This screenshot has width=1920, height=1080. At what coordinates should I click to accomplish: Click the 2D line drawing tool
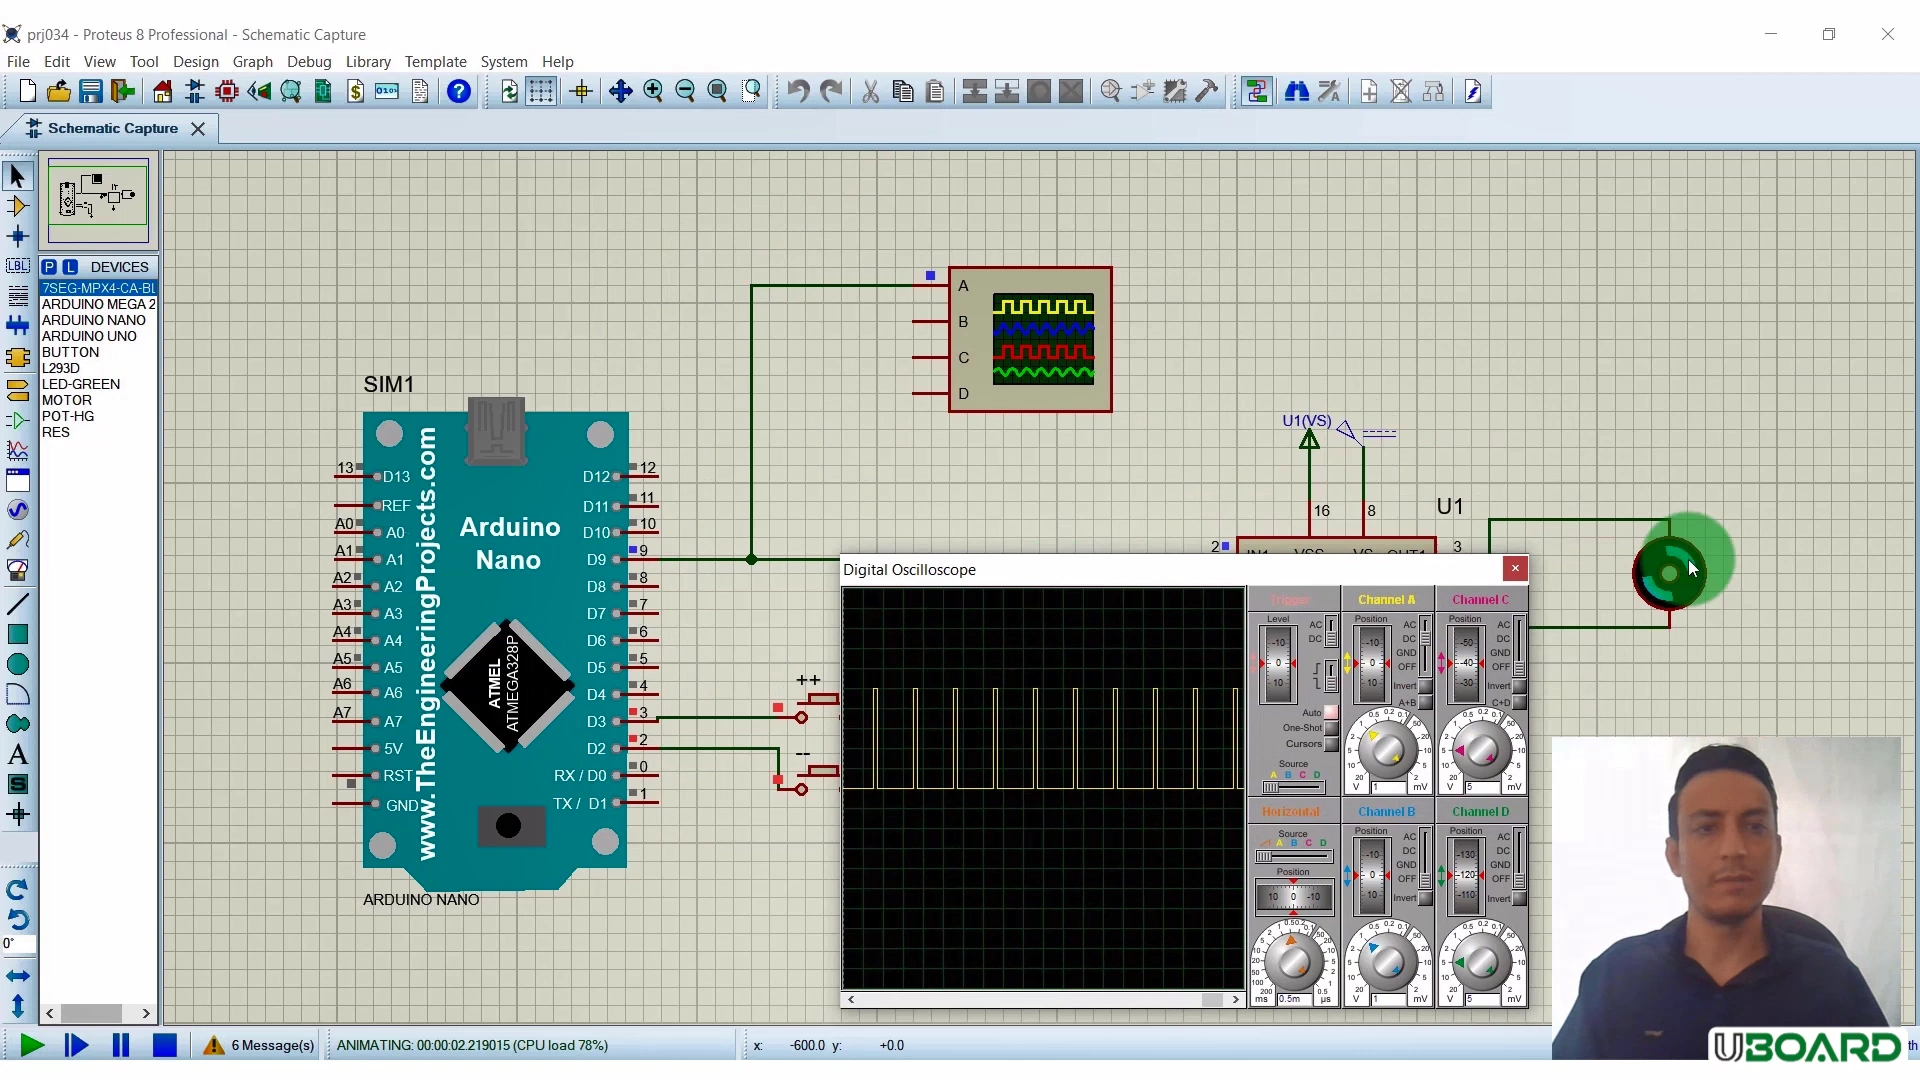click(x=17, y=604)
